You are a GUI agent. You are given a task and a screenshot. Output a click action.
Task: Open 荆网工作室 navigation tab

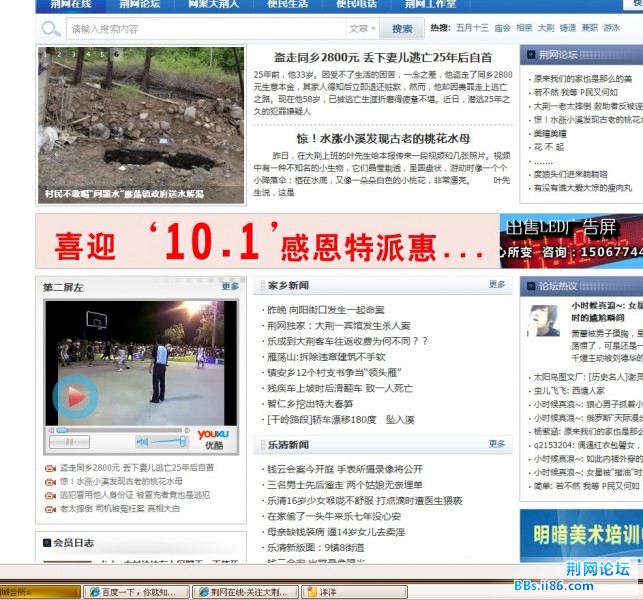point(430,4)
